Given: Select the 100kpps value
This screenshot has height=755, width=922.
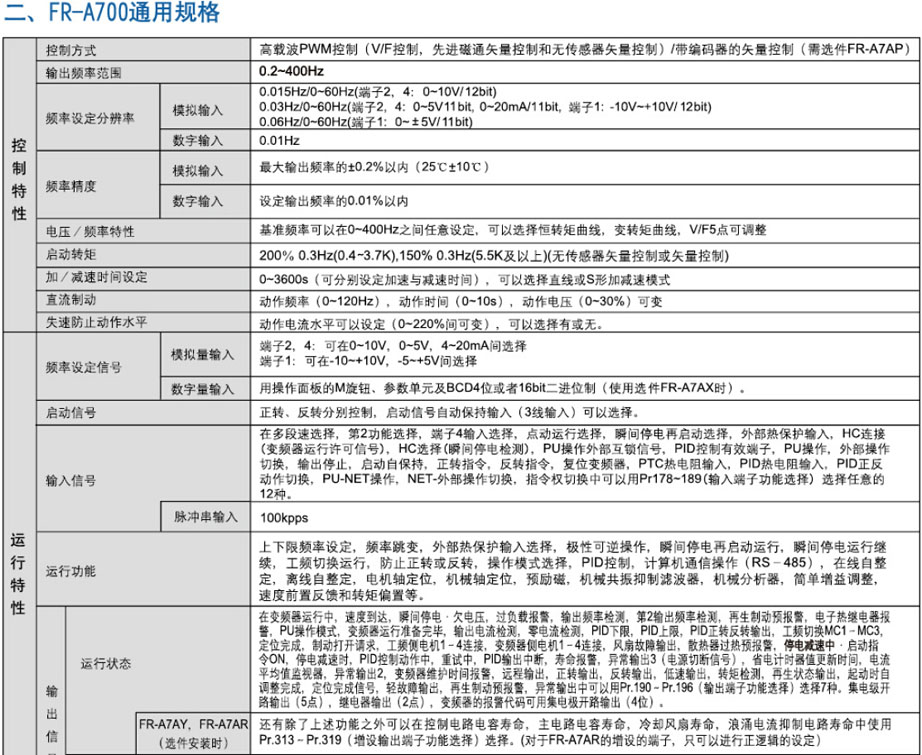Looking at the screenshot, I should pyautogui.click(x=284, y=518).
